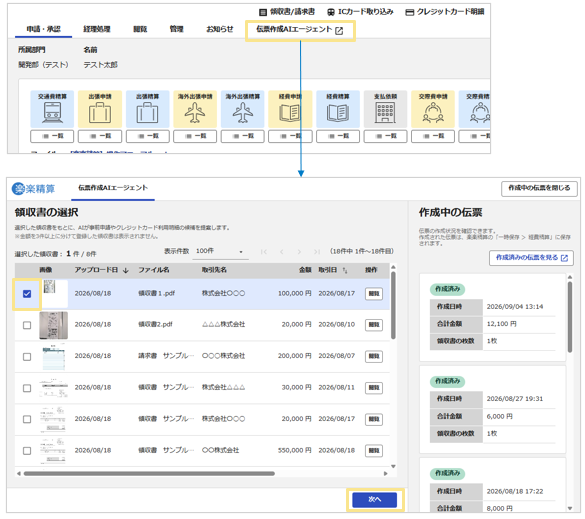
Task: Open the 経費精算 book icon
Action: point(338,109)
